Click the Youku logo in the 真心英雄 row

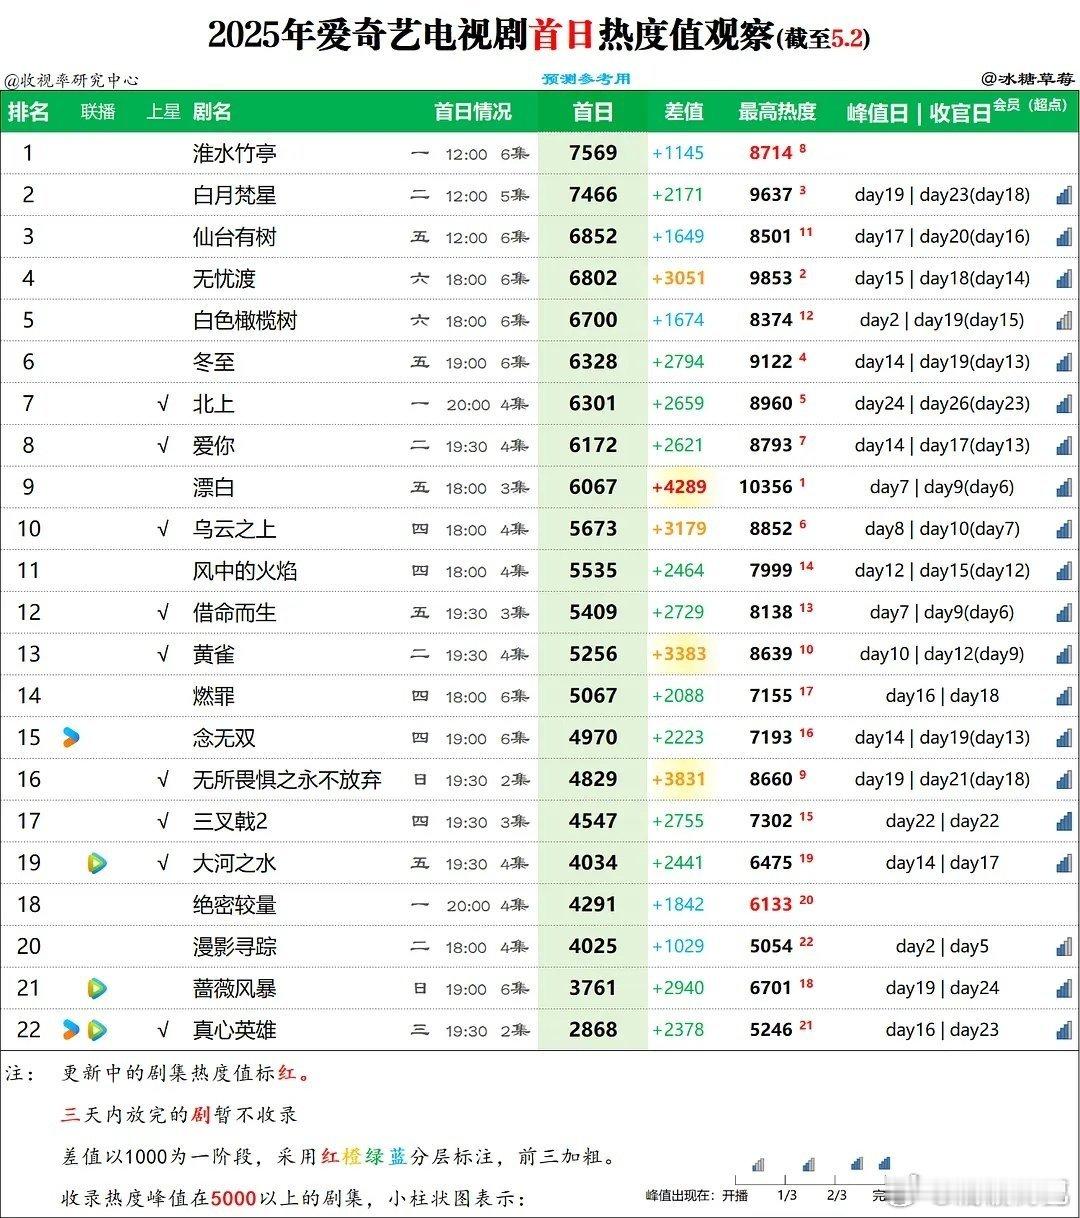pos(70,1030)
